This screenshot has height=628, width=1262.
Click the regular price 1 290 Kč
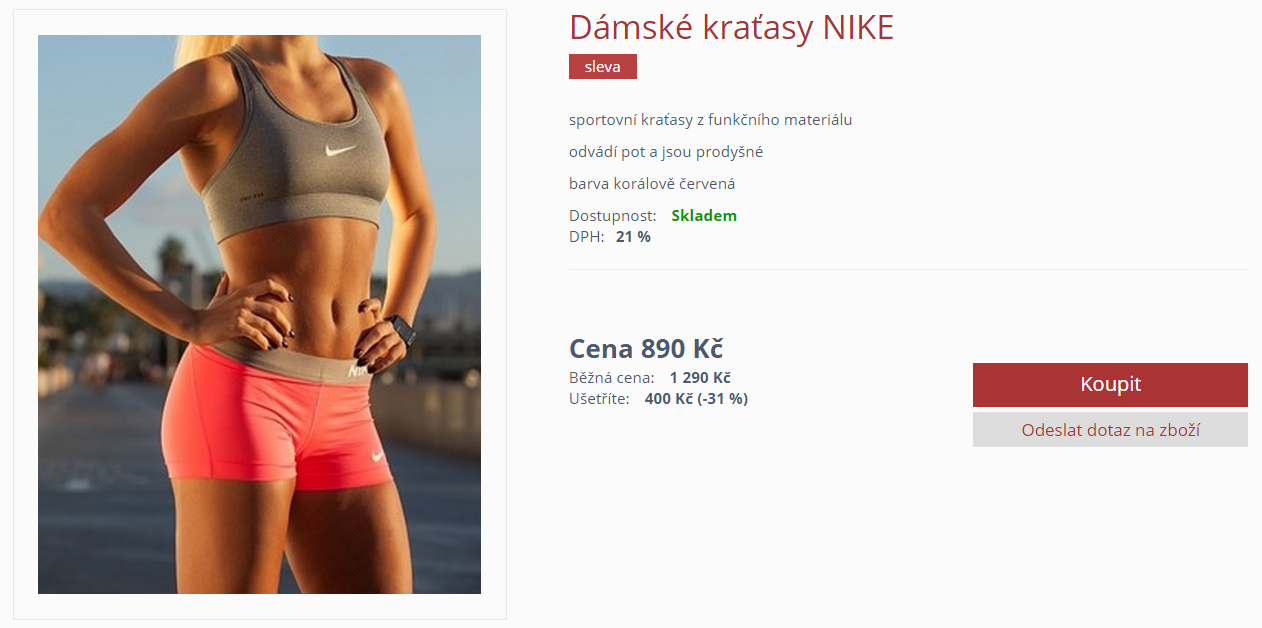click(x=700, y=378)
